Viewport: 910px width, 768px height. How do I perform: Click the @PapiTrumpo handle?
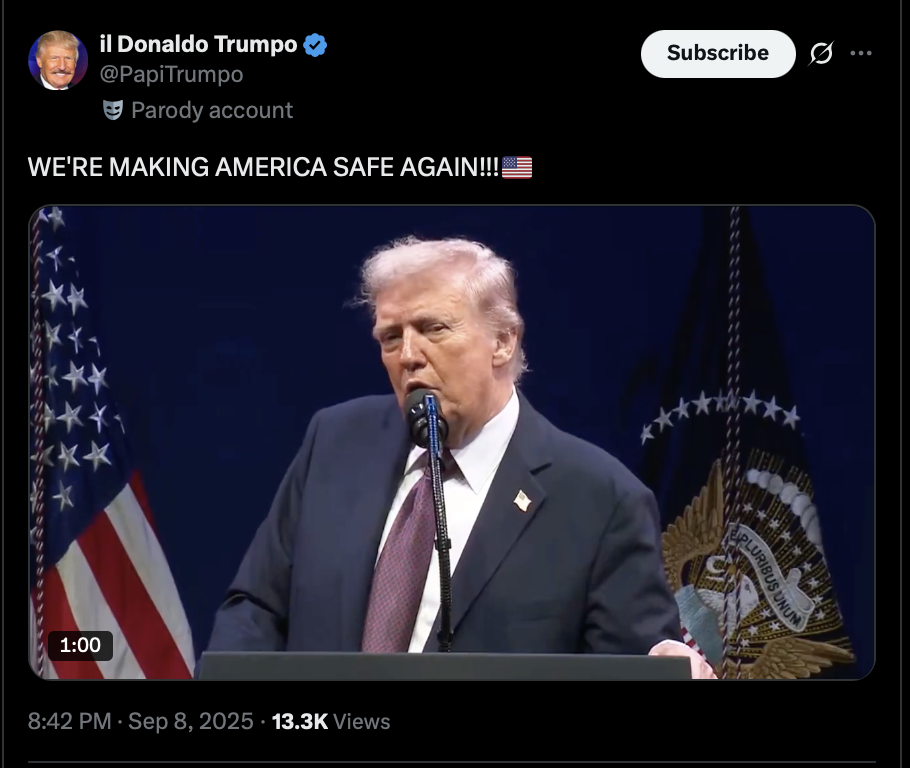171,74
